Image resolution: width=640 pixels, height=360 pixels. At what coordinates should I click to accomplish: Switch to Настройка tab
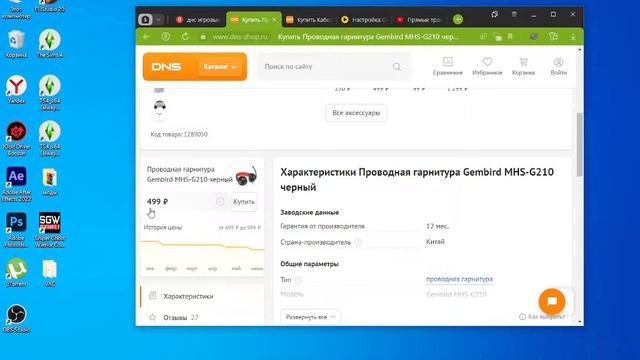(363, 19)
